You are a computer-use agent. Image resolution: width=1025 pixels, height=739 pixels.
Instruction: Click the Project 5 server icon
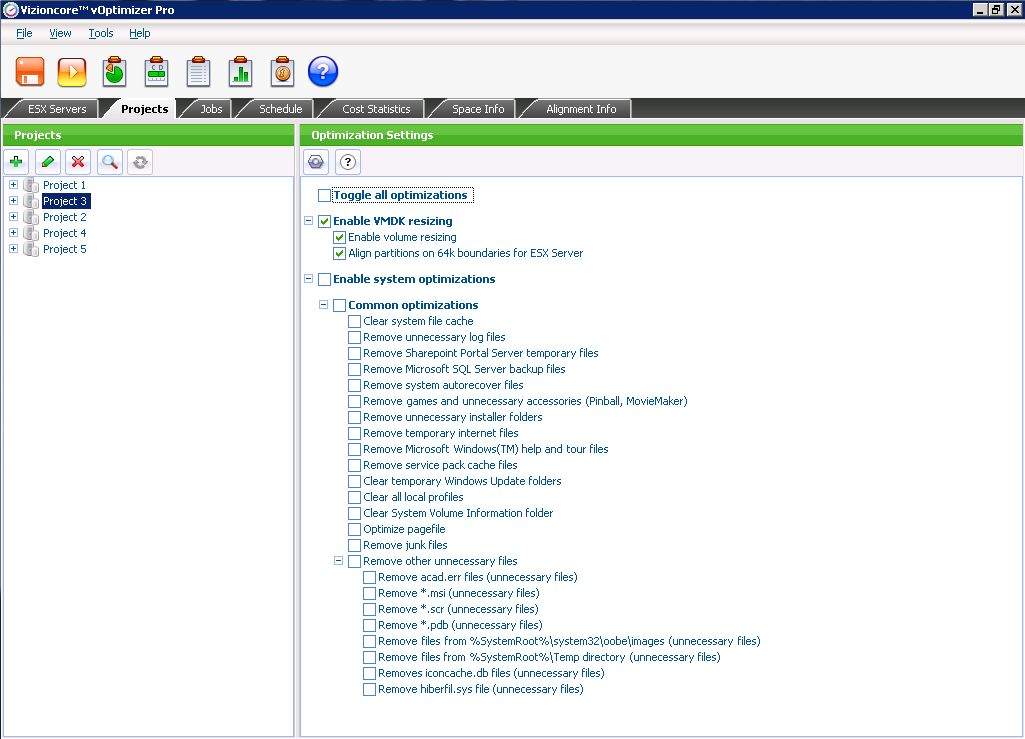click(x=31, y=249)
